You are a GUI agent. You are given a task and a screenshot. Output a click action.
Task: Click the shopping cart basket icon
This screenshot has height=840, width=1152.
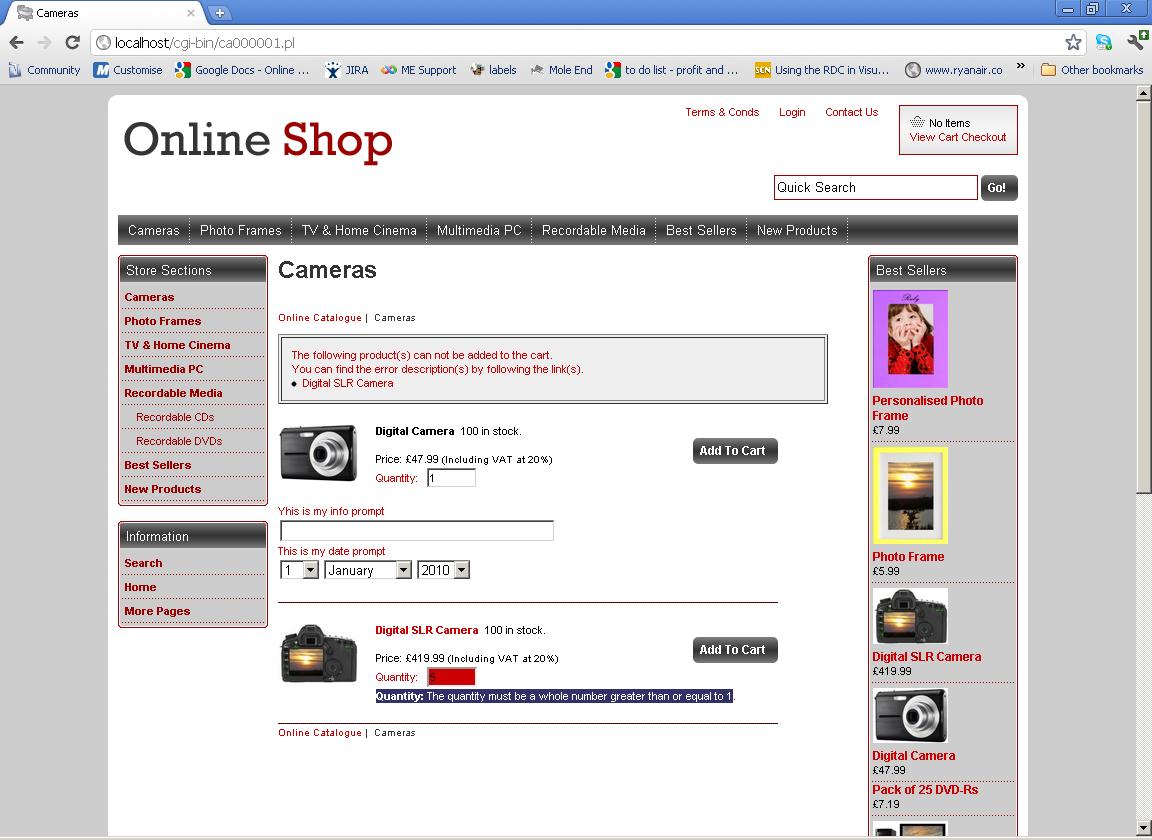(x=917, y=122)
